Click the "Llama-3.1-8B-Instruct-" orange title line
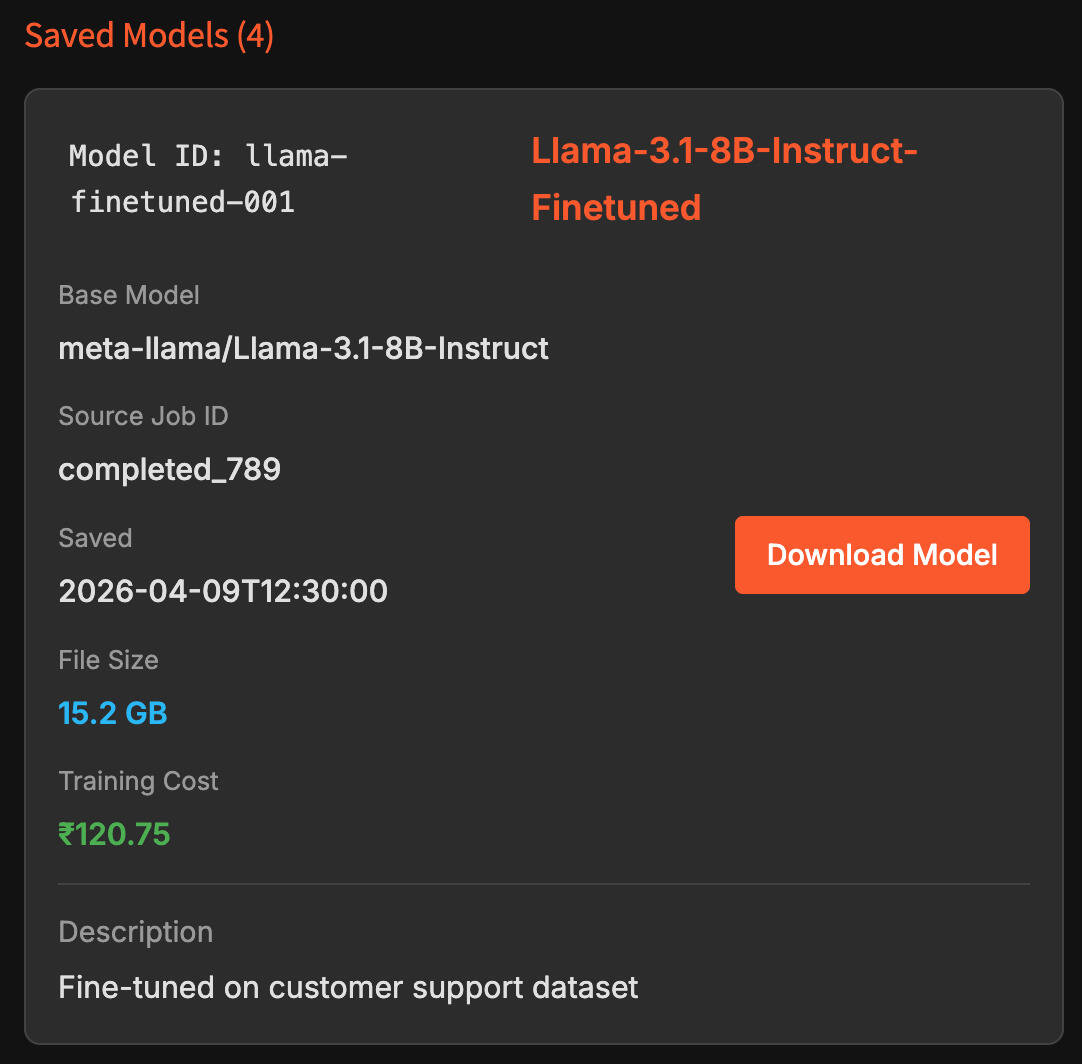This screenshot has height=1064, width=1082. pos(724,152)
